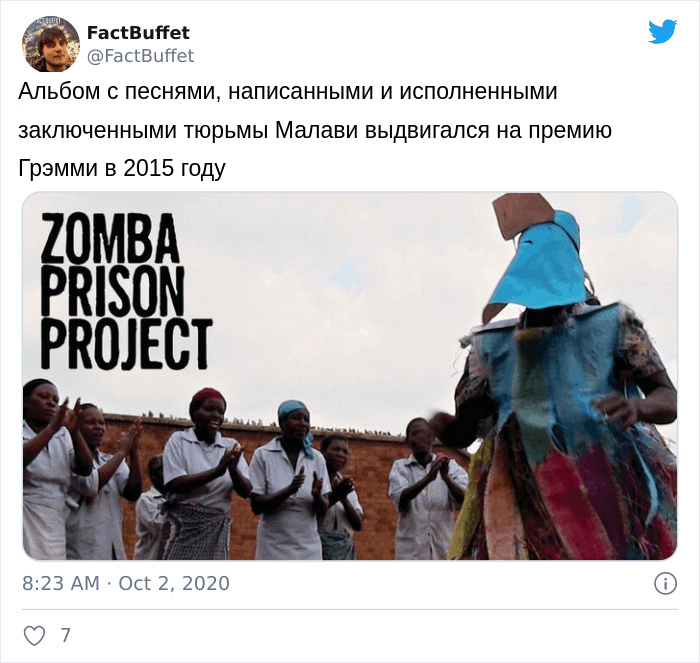Screen dimensions: 700x663
Task: Open the 8:23 AM timestamp link
Action: [x=61, y=584]
